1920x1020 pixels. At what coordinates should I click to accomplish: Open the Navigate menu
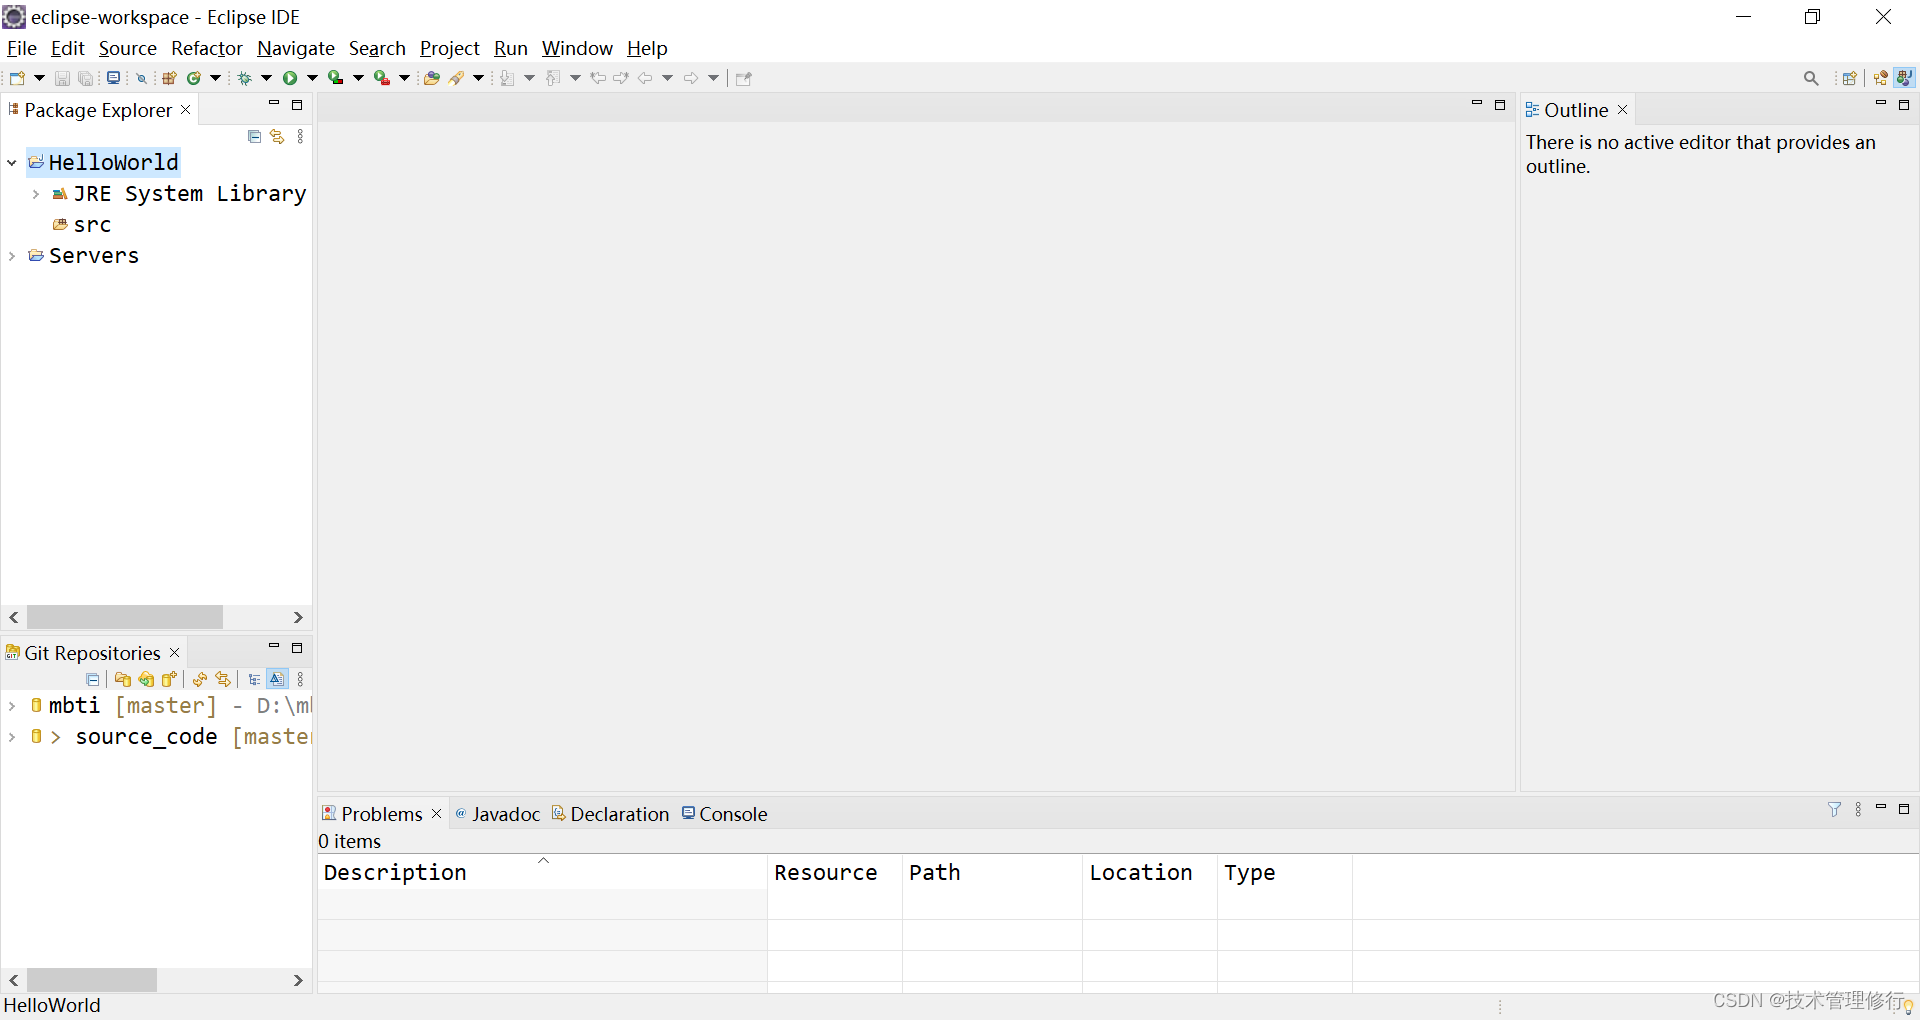coord(296,48)
